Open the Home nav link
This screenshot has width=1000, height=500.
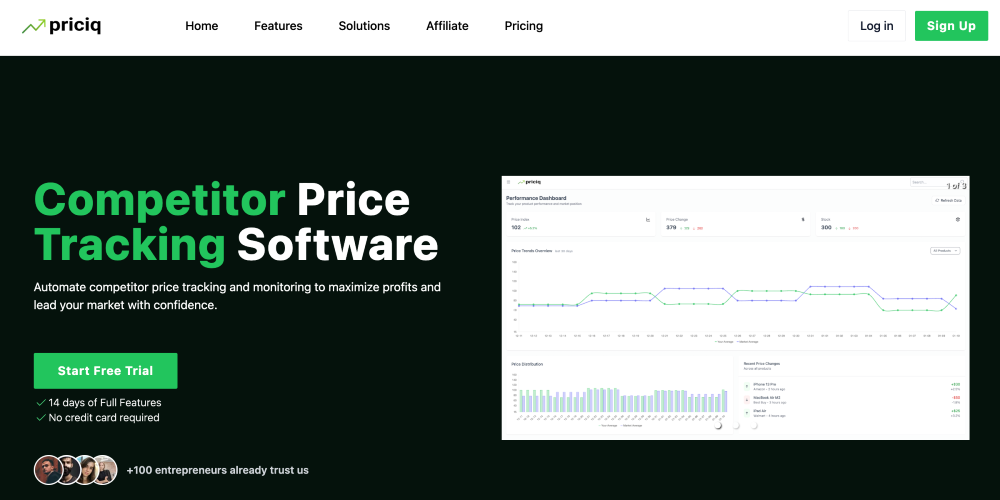coord(202,26)
